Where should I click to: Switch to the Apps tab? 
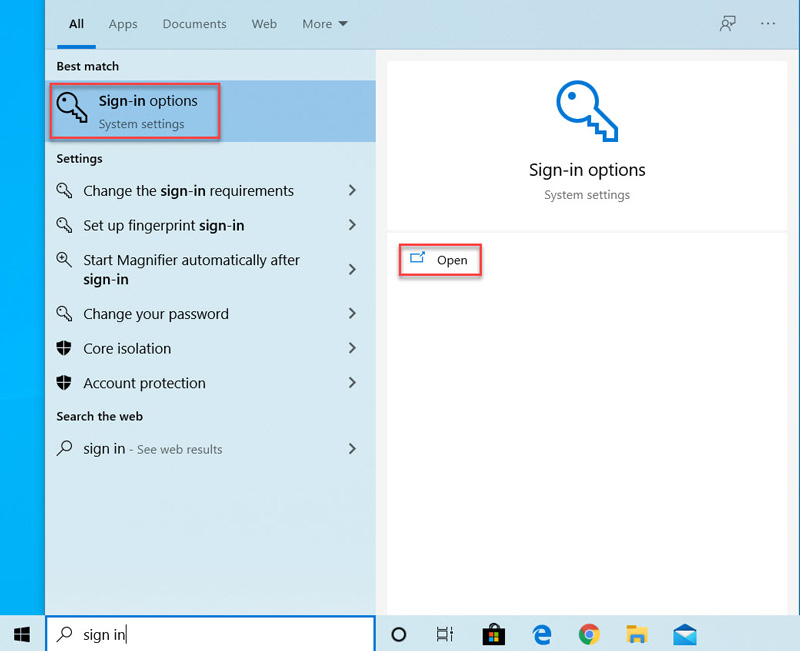click(x=123, y=23)
